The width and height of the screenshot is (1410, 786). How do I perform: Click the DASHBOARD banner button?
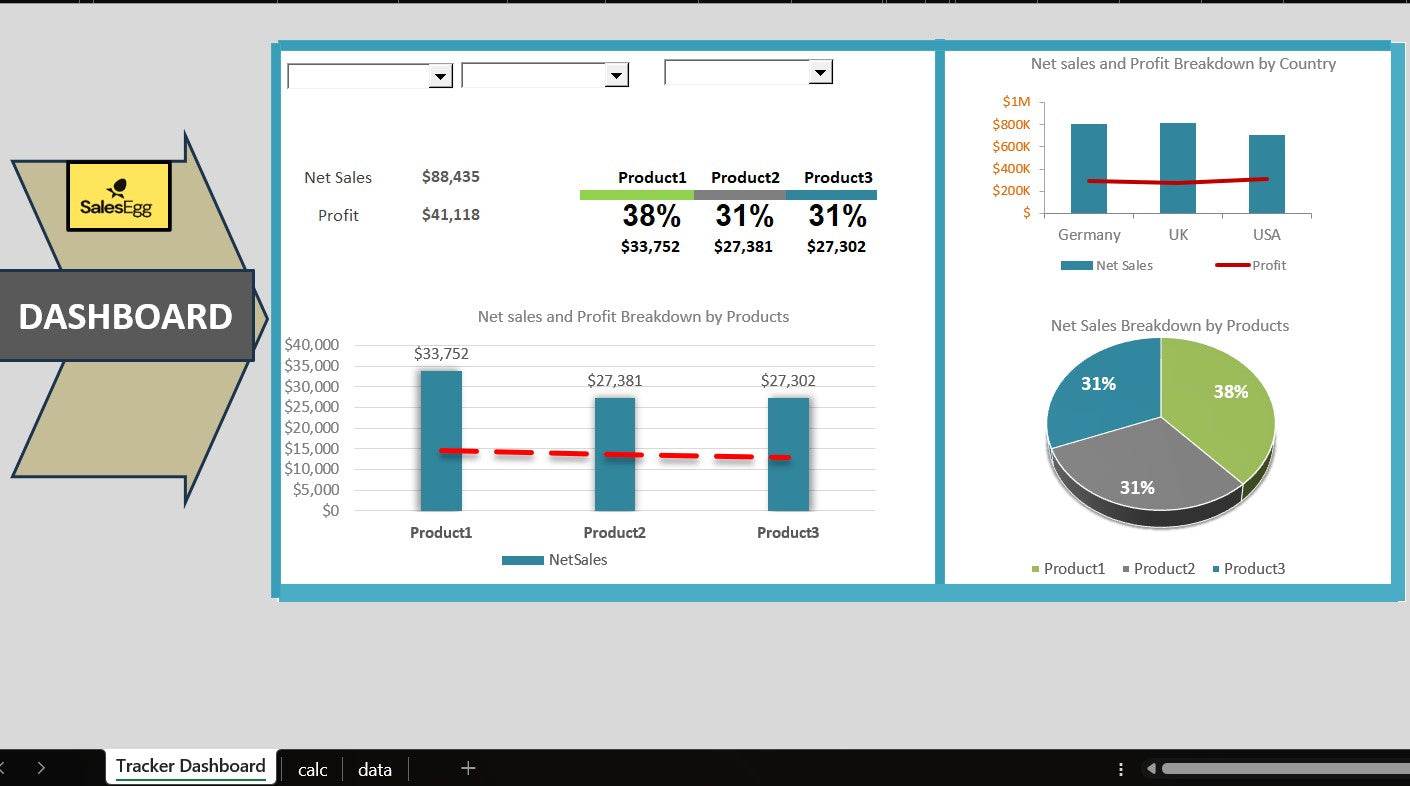point(126,316)
